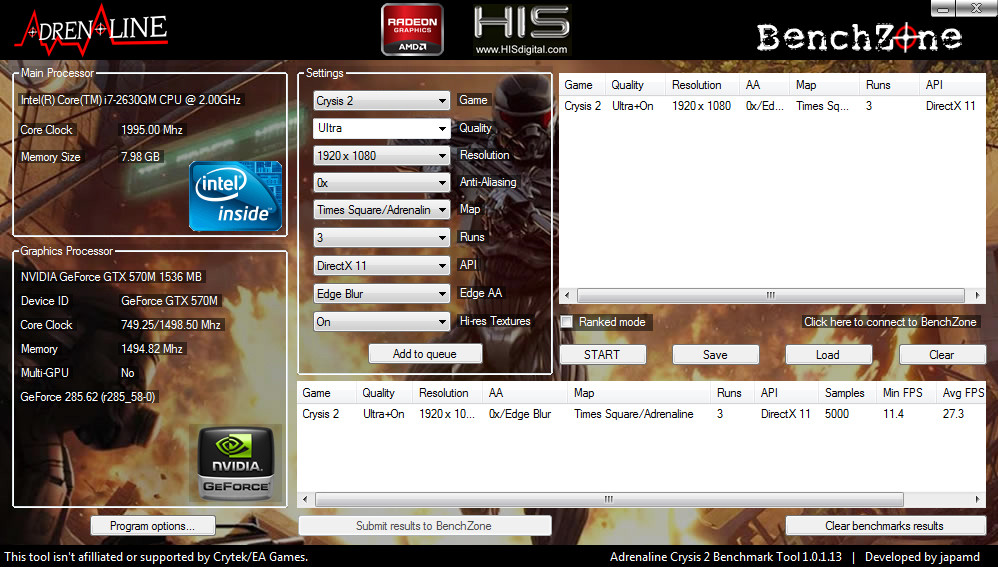998x567 pixels.
Task: Click the queue list horizontal scrollbar thumb
Action: [x=771, y=295]
